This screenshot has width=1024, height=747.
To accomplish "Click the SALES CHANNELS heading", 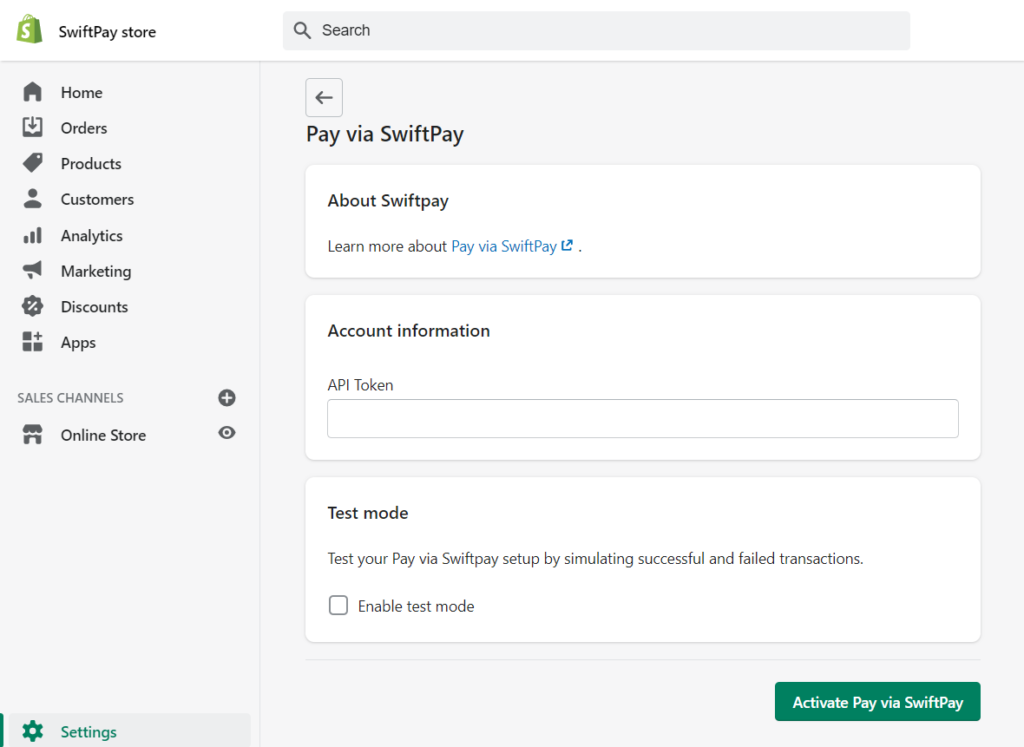I will [71, 398].
